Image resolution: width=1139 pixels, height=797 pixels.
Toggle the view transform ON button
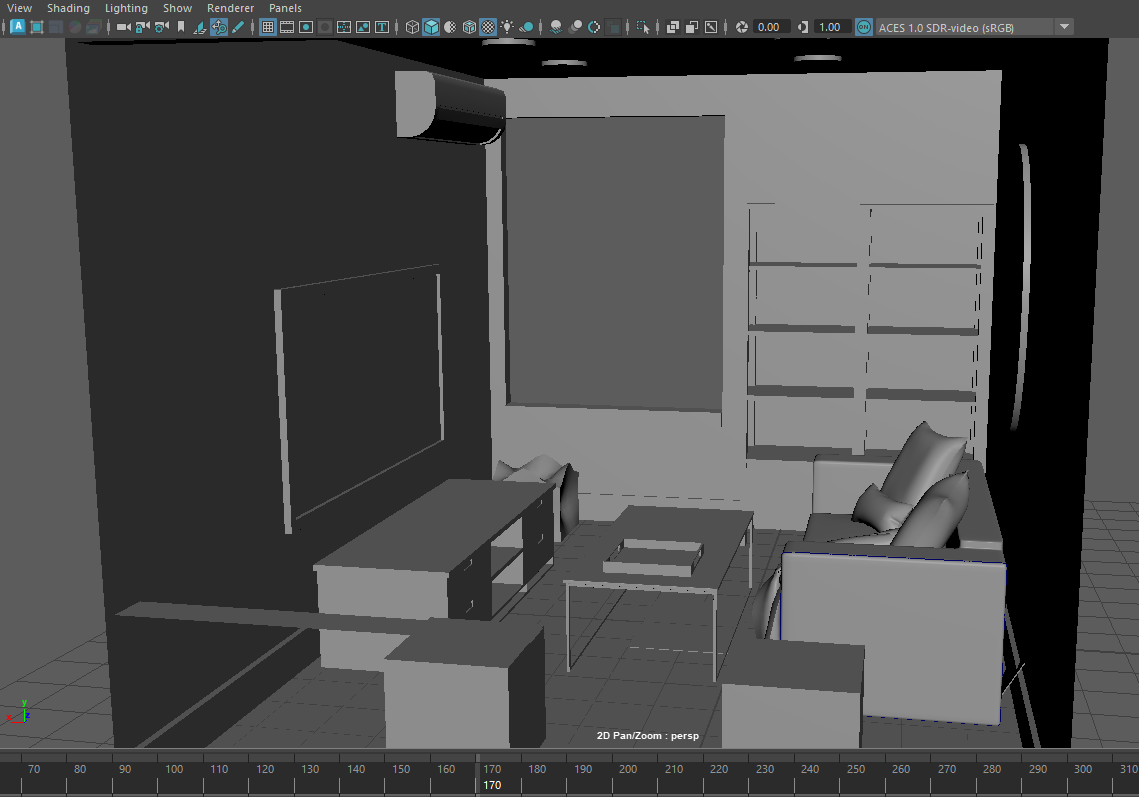[864, 27]
